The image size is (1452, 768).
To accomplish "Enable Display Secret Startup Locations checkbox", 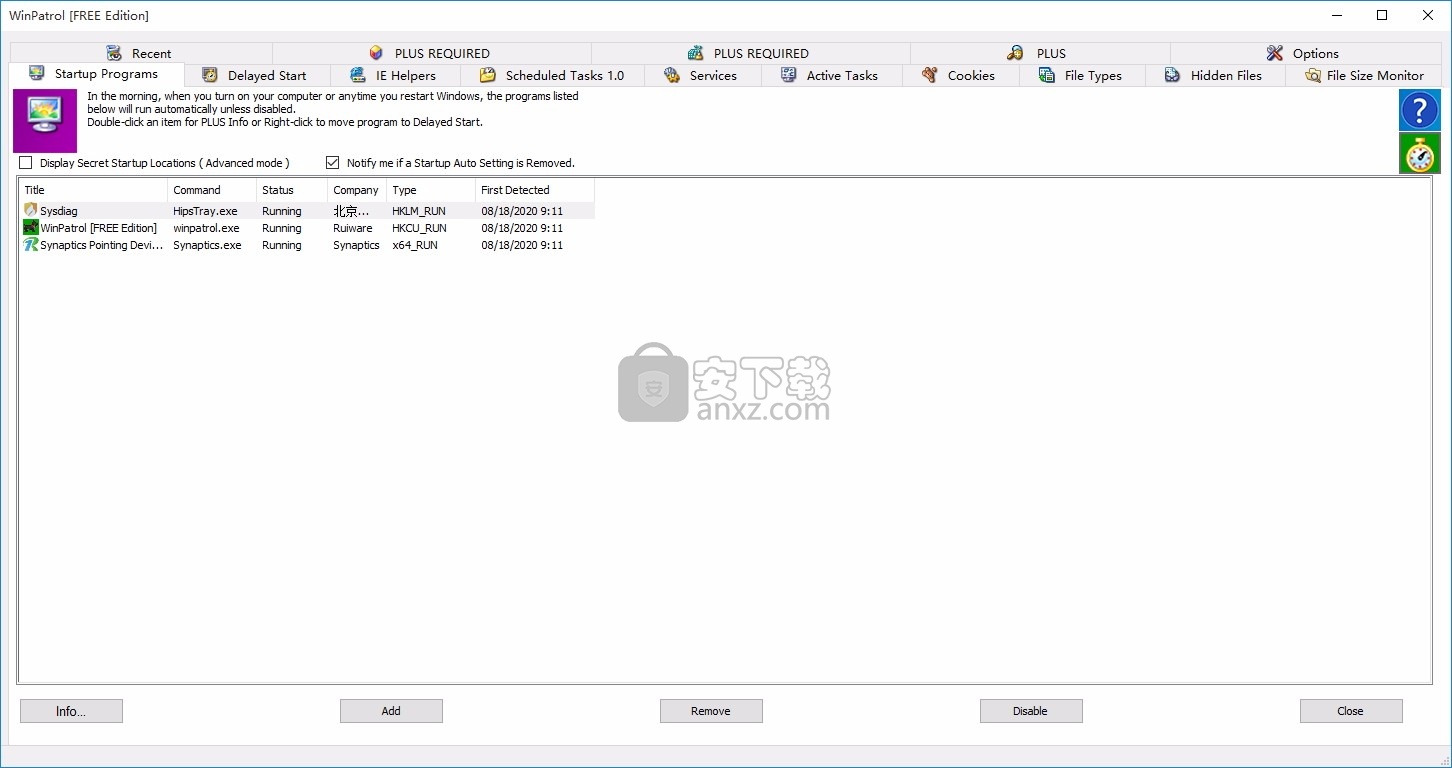I will 26,162.
